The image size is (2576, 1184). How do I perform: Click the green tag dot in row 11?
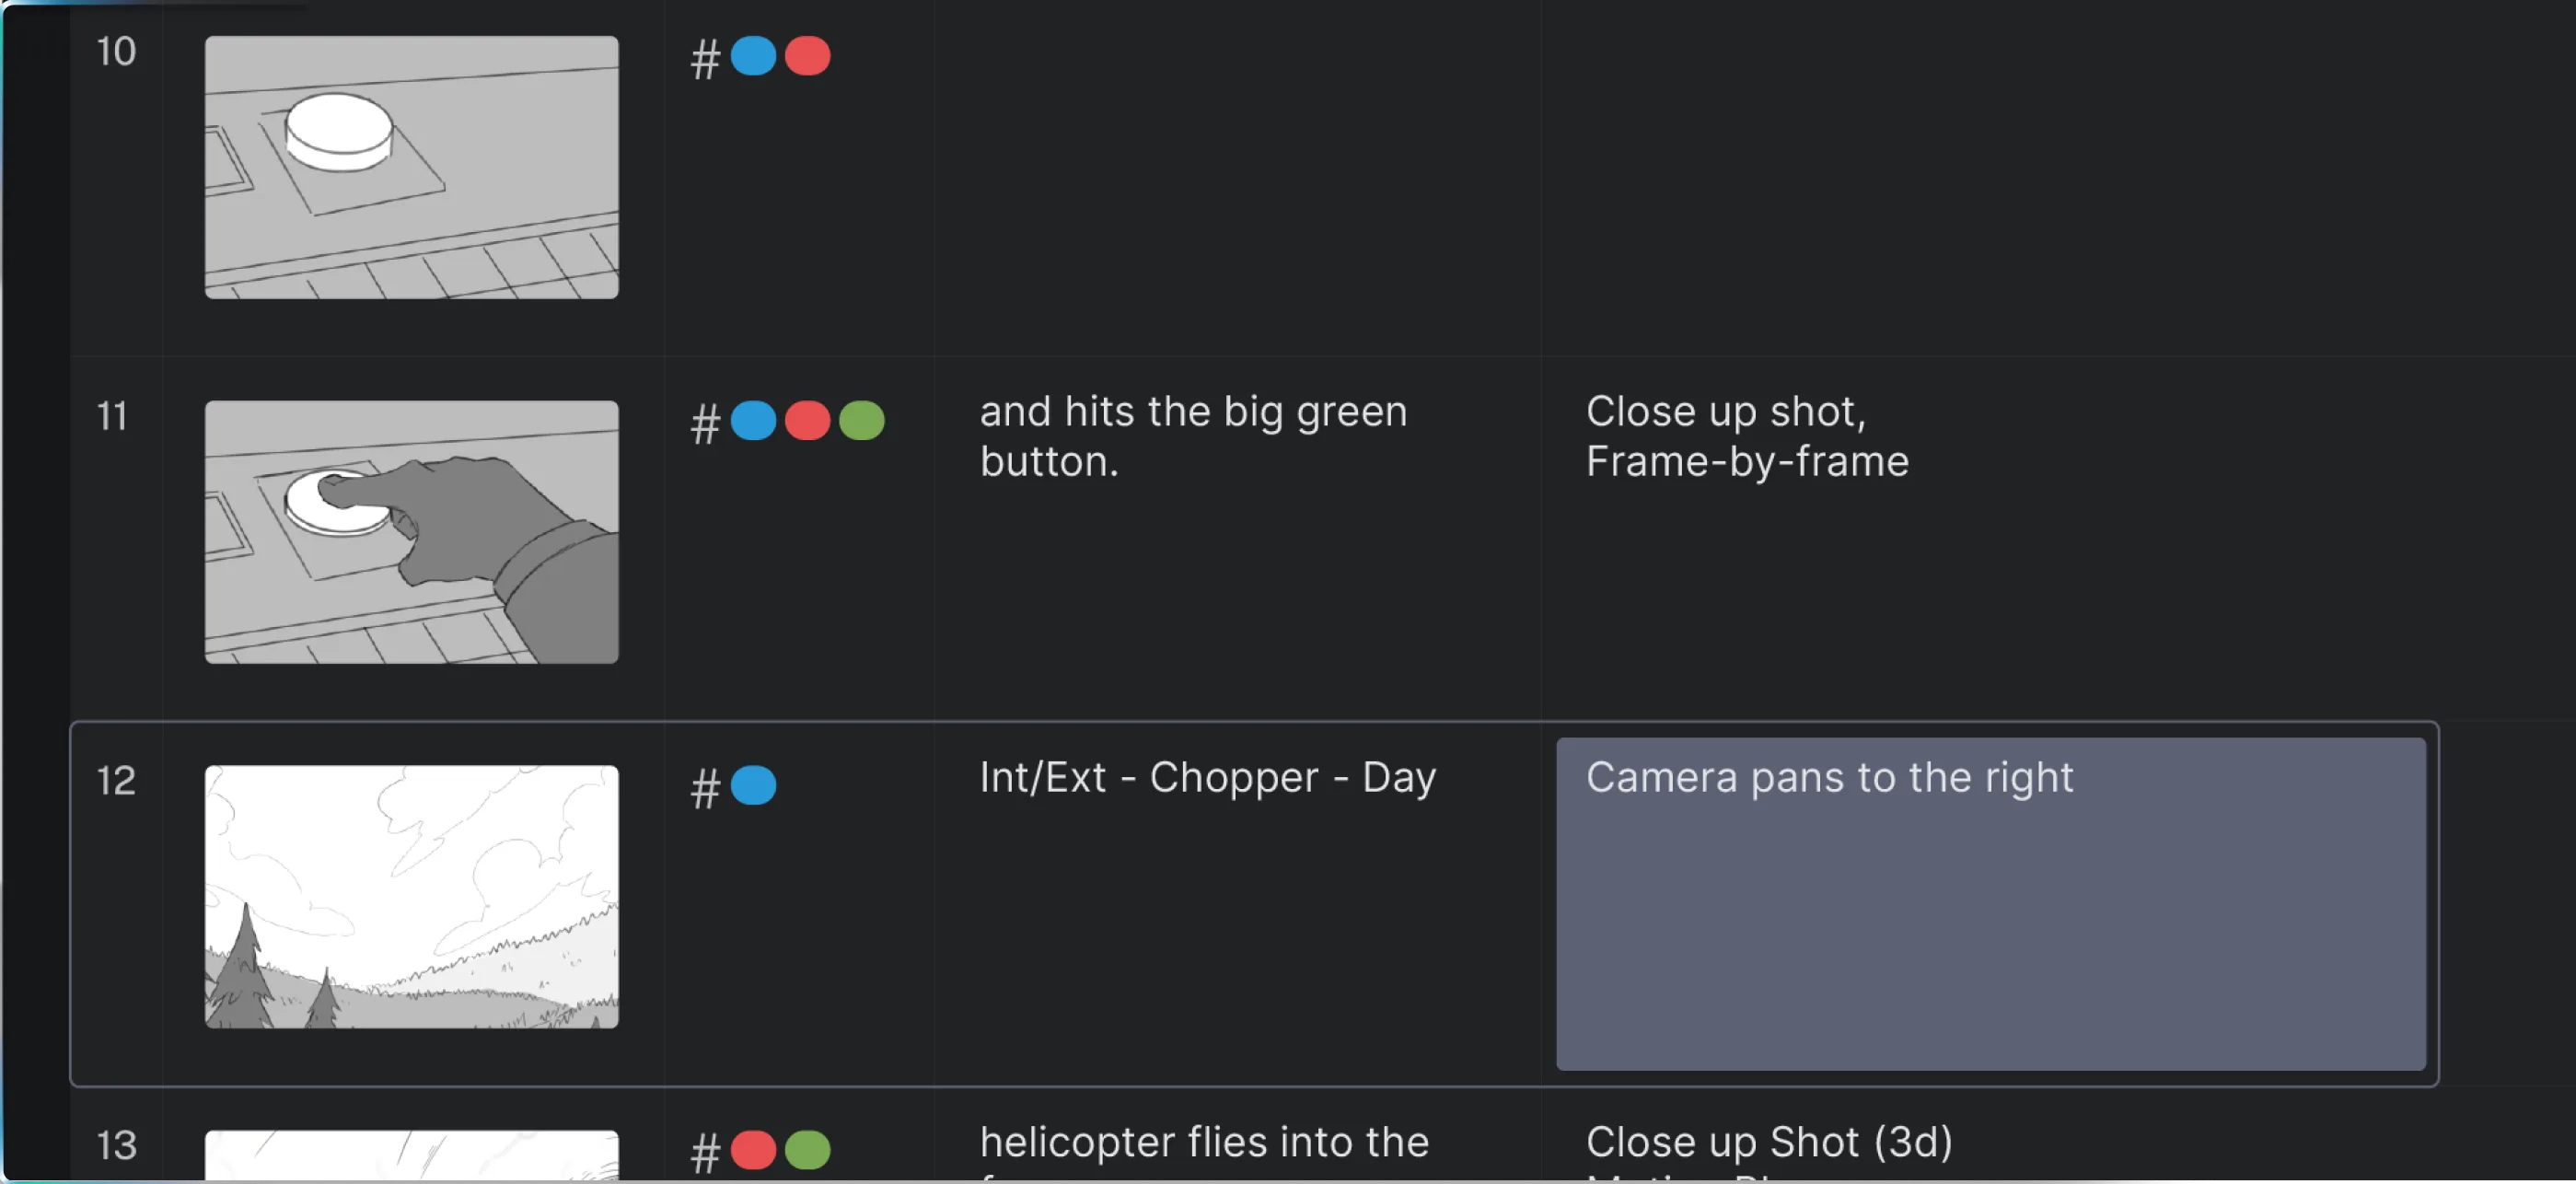coord(861,421)
